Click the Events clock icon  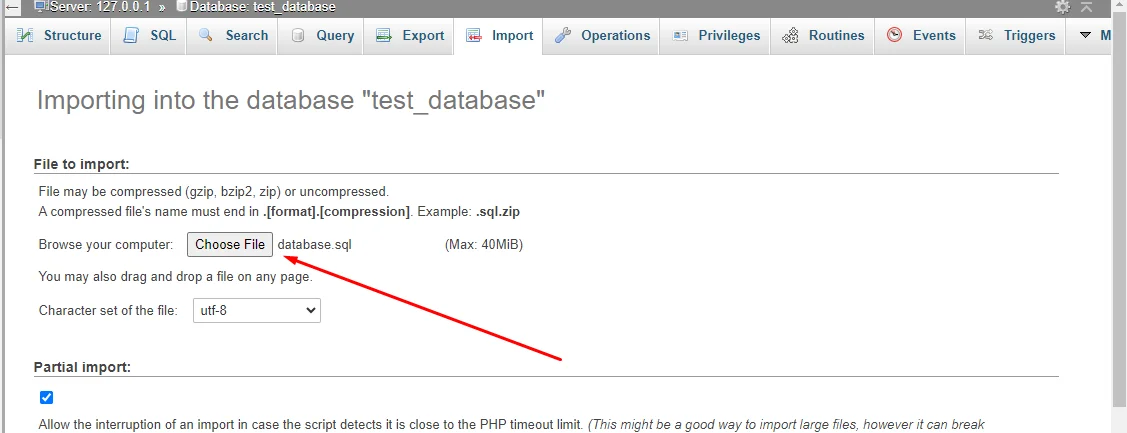click(893, 36)
